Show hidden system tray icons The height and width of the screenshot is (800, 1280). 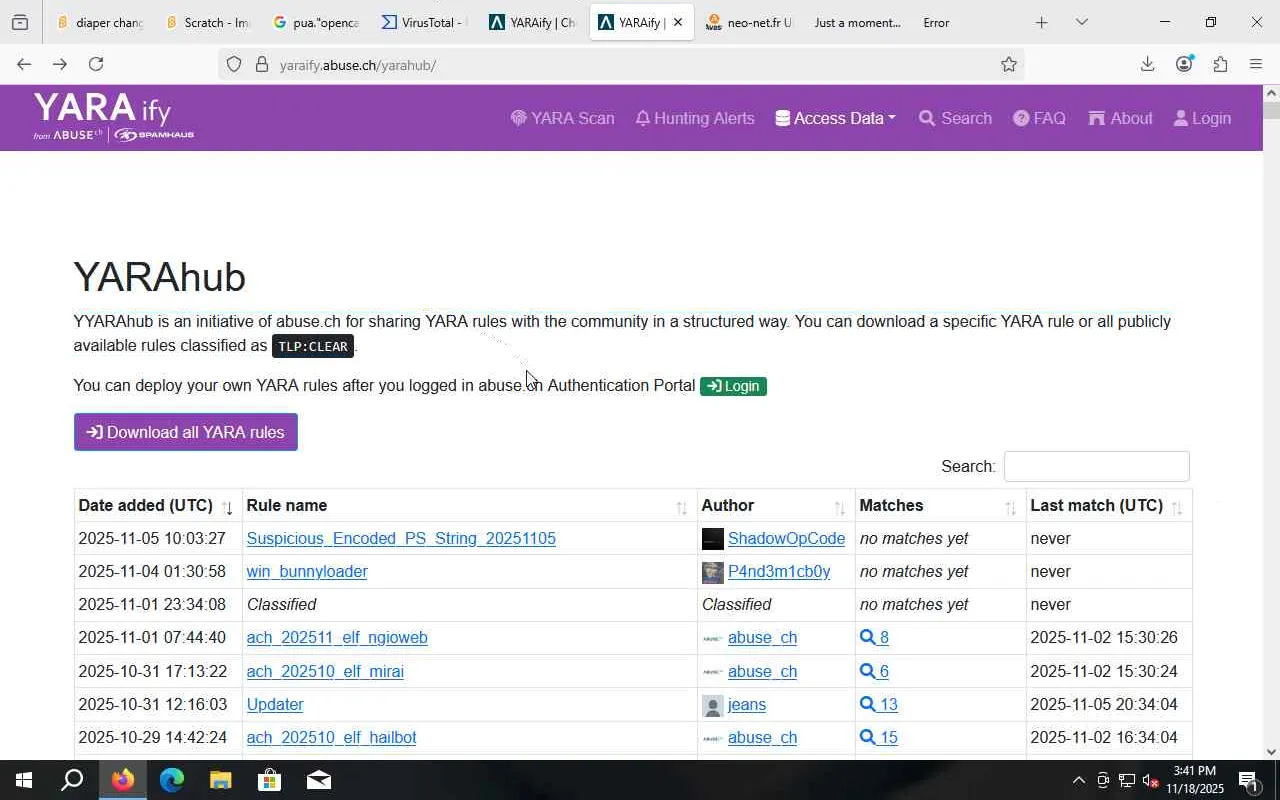coord(1078,780)
